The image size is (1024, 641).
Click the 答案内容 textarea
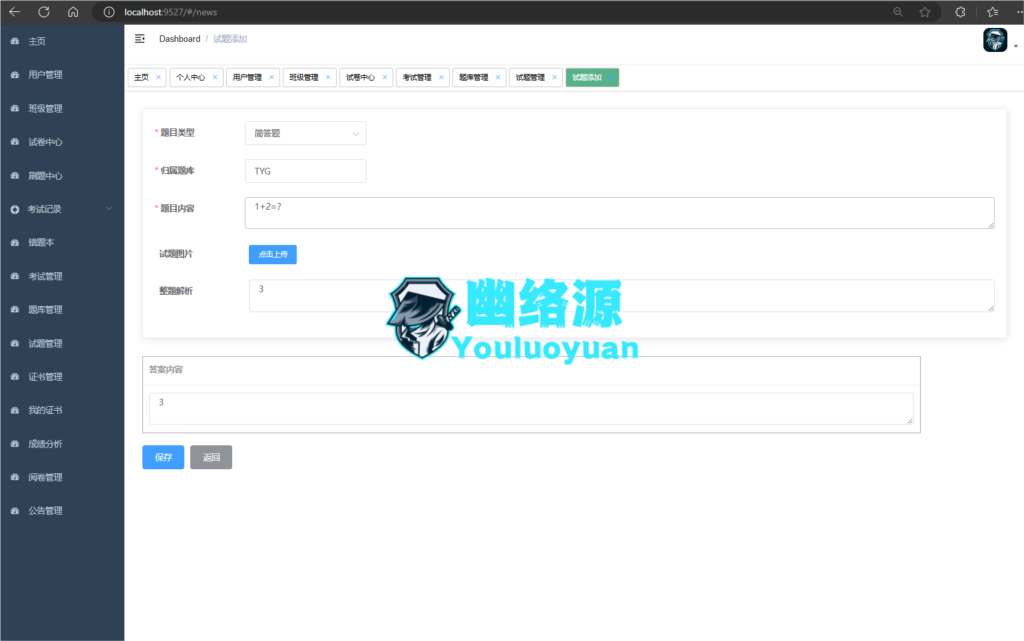[531, 409]
